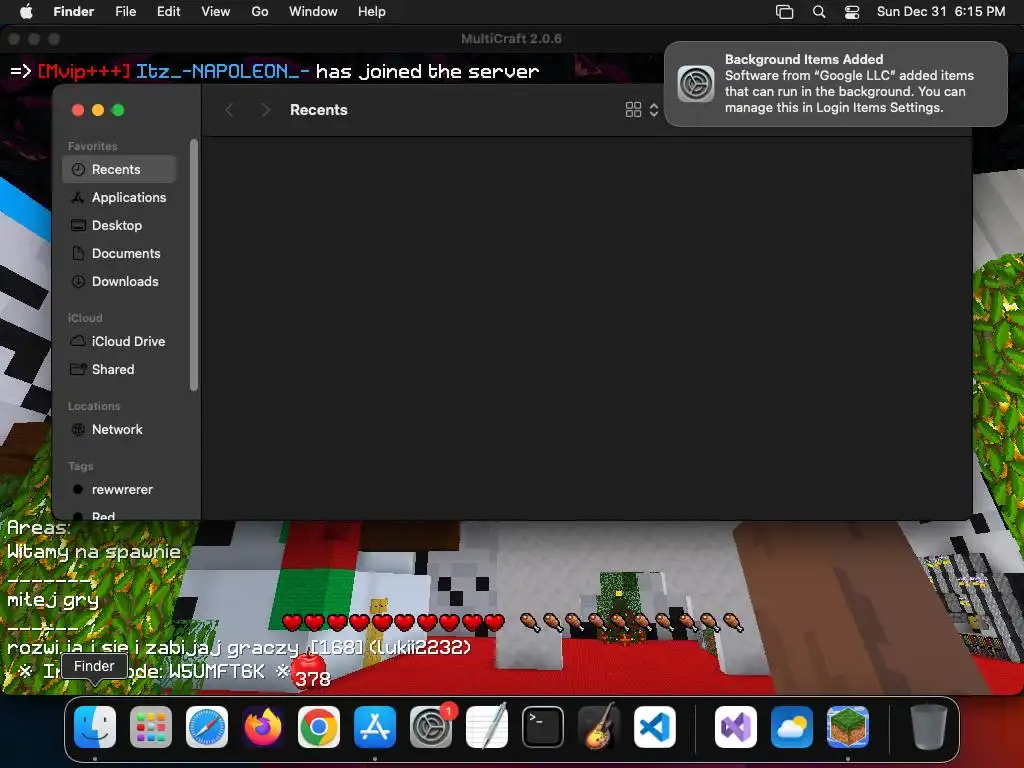The image size is (1024, 768).
Task: Select Downloads in the sidebar
Action: pyautogui.click(x=120, y=281)
